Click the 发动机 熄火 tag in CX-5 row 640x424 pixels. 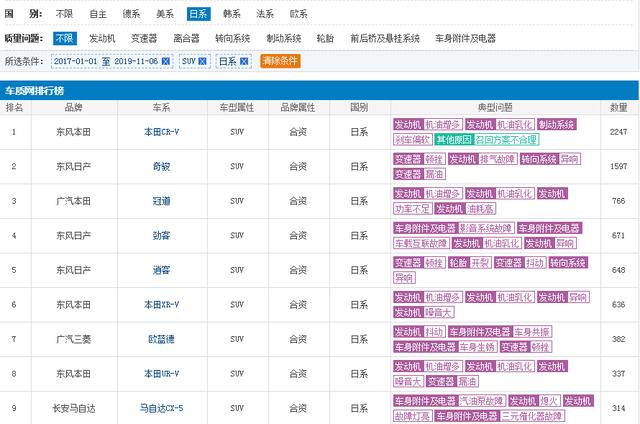click(535, 401)
